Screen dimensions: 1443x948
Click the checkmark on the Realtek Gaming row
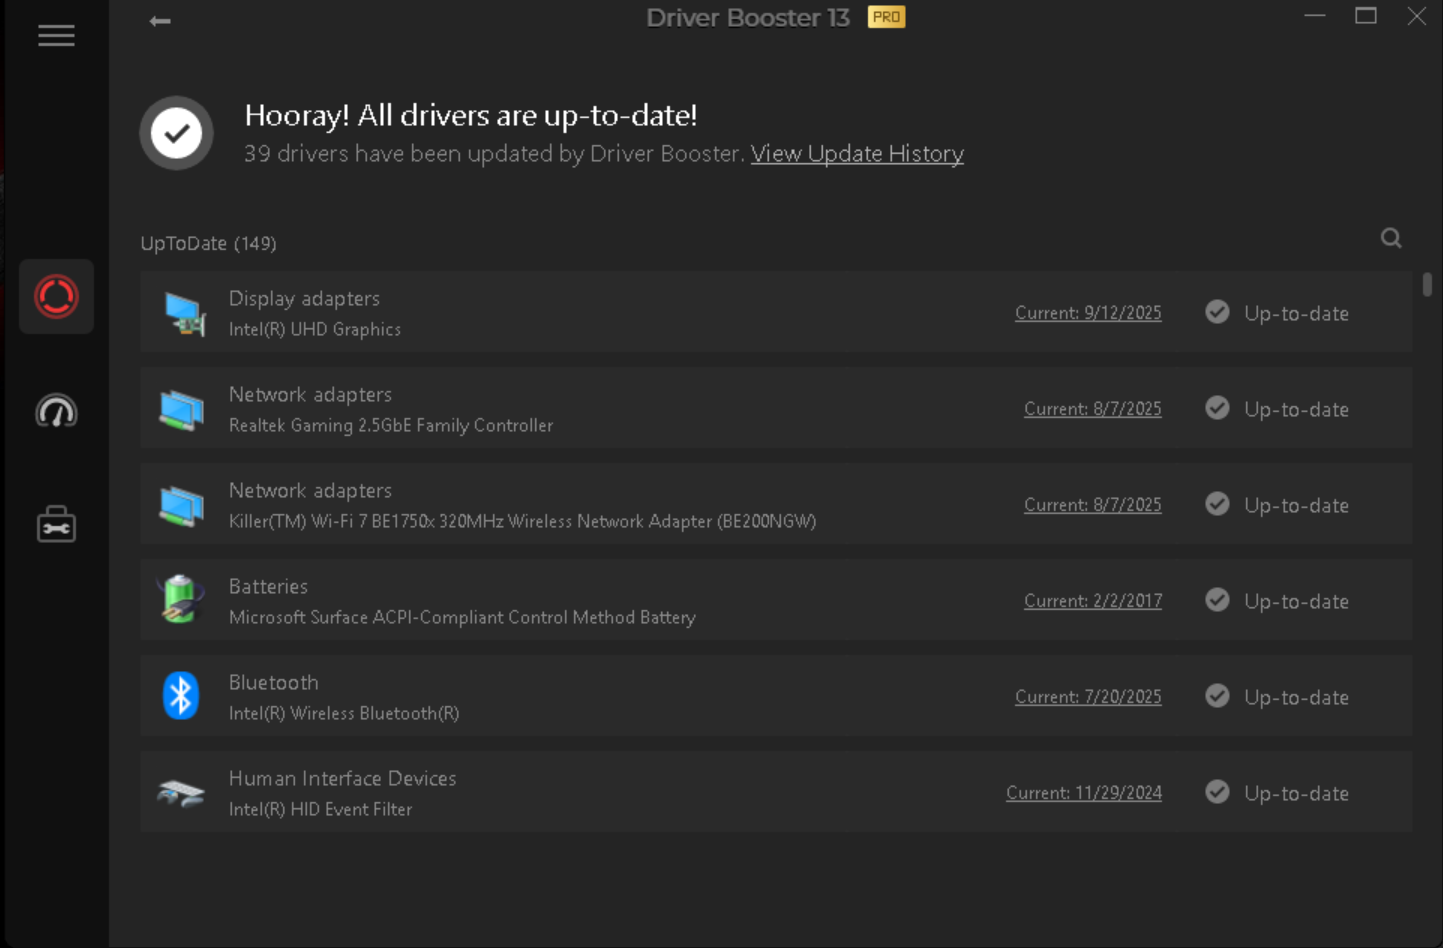click(x=1217, y=408)
